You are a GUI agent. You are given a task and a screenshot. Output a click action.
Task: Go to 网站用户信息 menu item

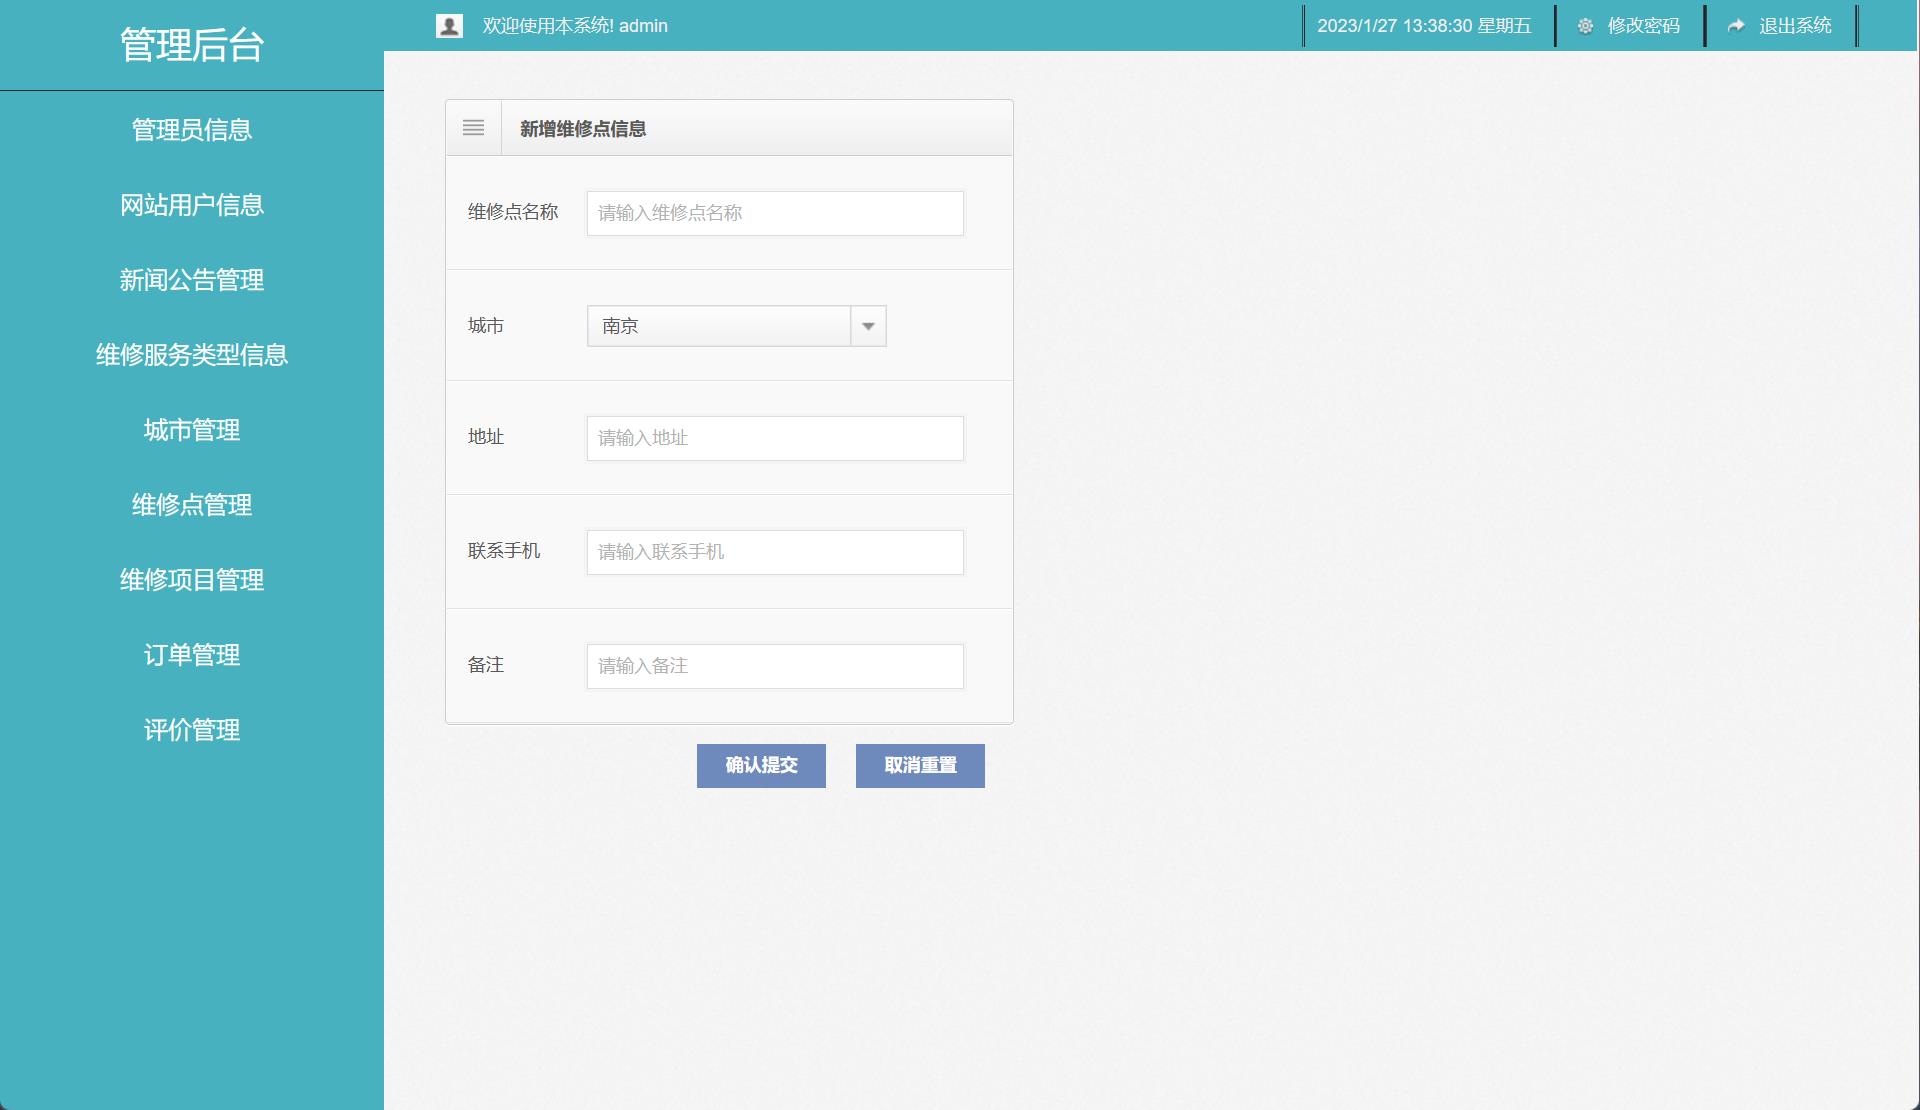click(192, 205)
